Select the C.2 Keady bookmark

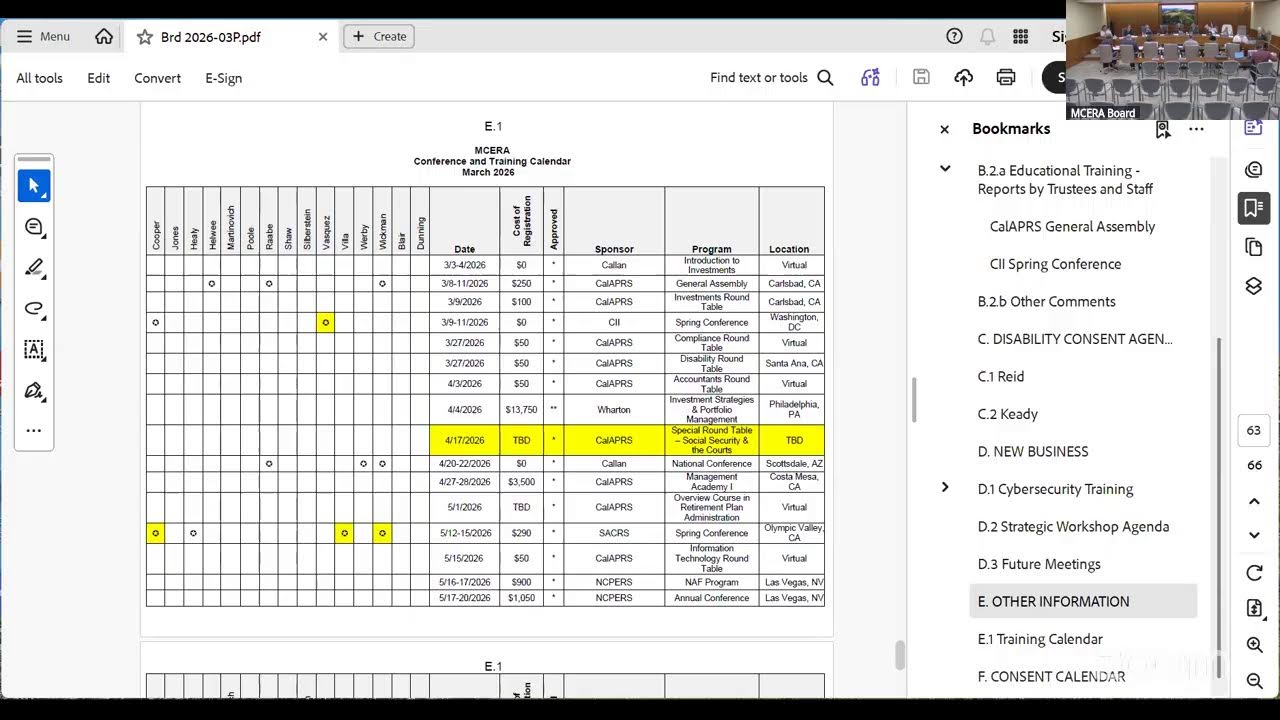[x=1008, y=414]
